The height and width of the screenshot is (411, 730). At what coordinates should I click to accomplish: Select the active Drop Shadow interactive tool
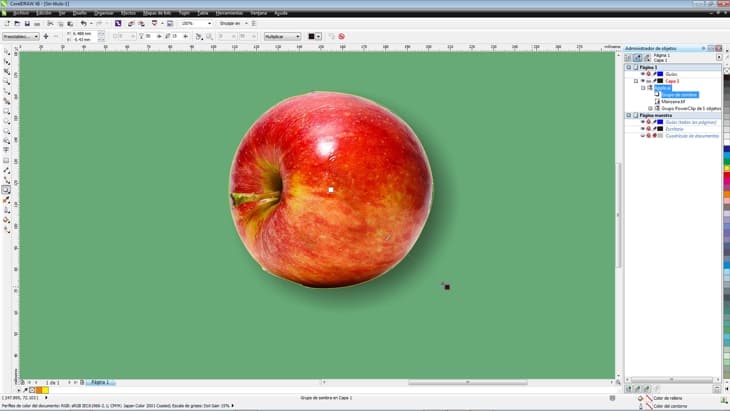(7, 190)
